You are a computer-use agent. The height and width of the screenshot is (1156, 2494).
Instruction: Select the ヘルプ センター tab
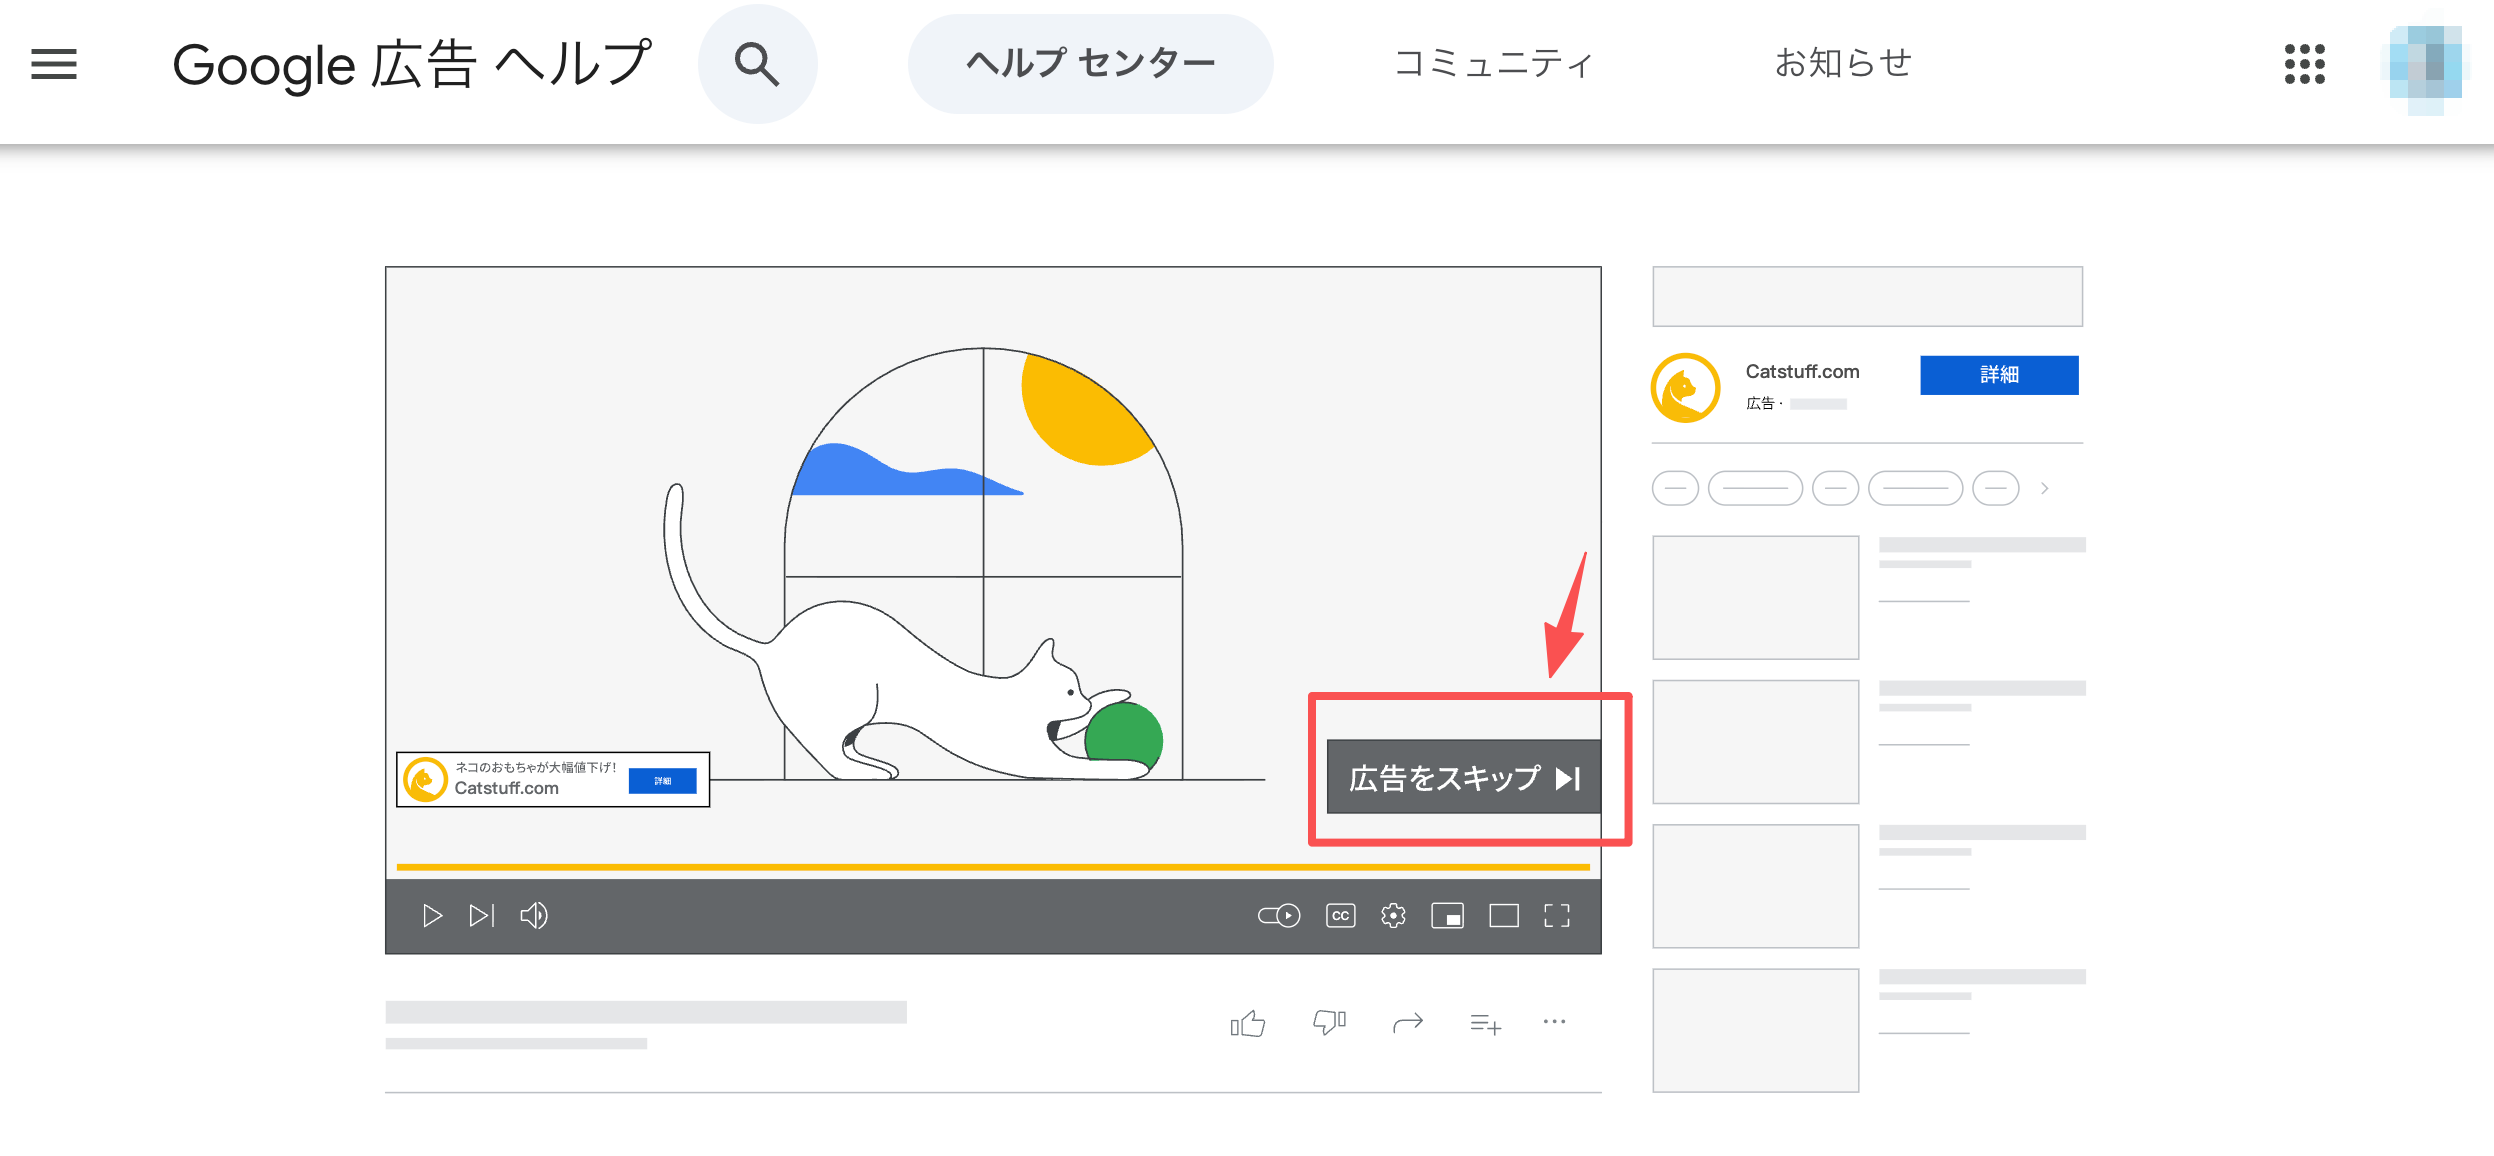coord(1090,64)
